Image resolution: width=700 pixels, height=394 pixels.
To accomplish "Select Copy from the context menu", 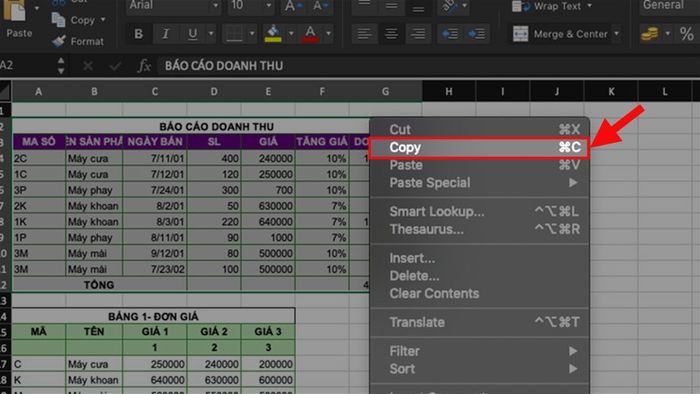I will tap(479, 148).
